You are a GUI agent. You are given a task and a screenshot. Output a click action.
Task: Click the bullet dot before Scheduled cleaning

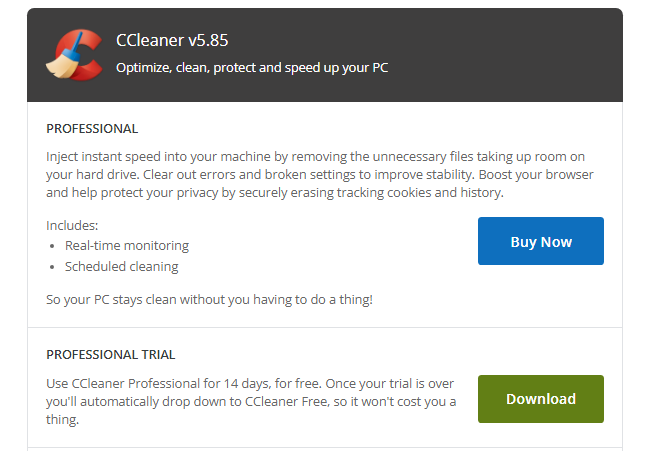pyautogui.click(x=53, y=268)
